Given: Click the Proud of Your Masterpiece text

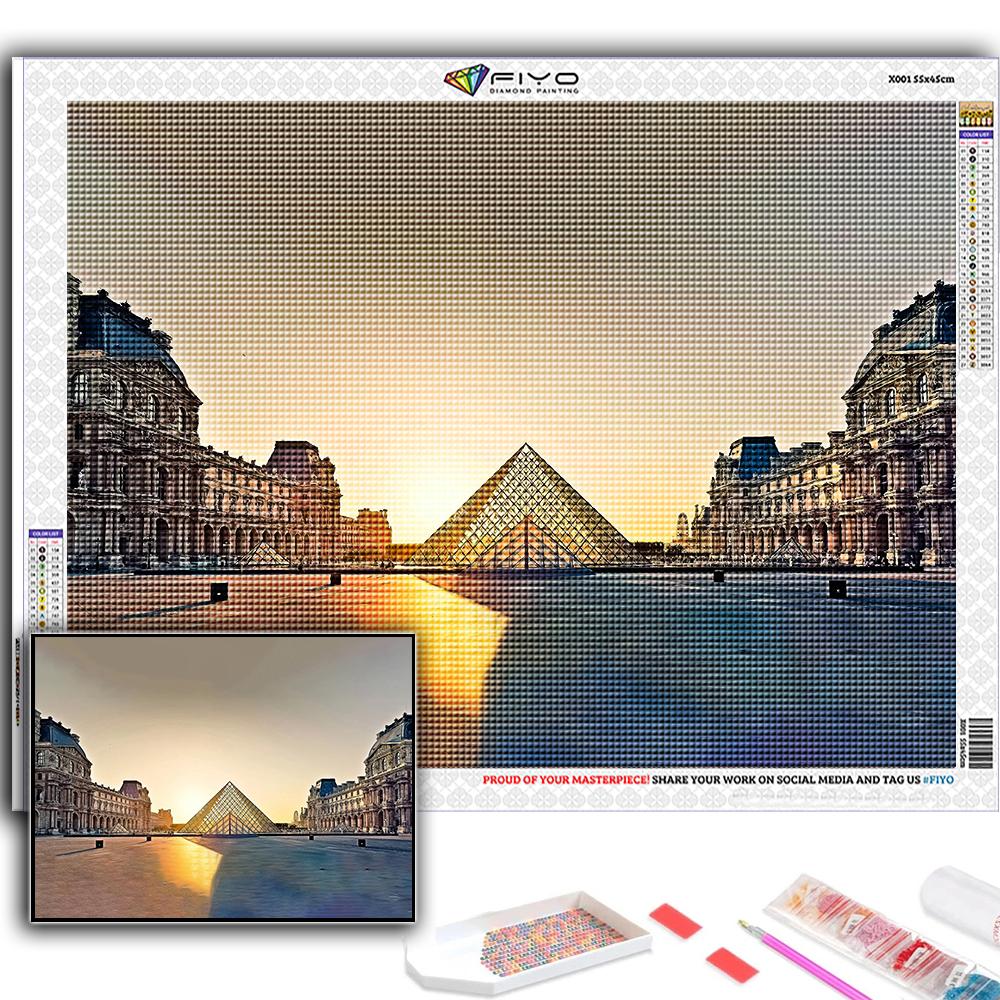Looking at the screenshot, I should point(566,779).
